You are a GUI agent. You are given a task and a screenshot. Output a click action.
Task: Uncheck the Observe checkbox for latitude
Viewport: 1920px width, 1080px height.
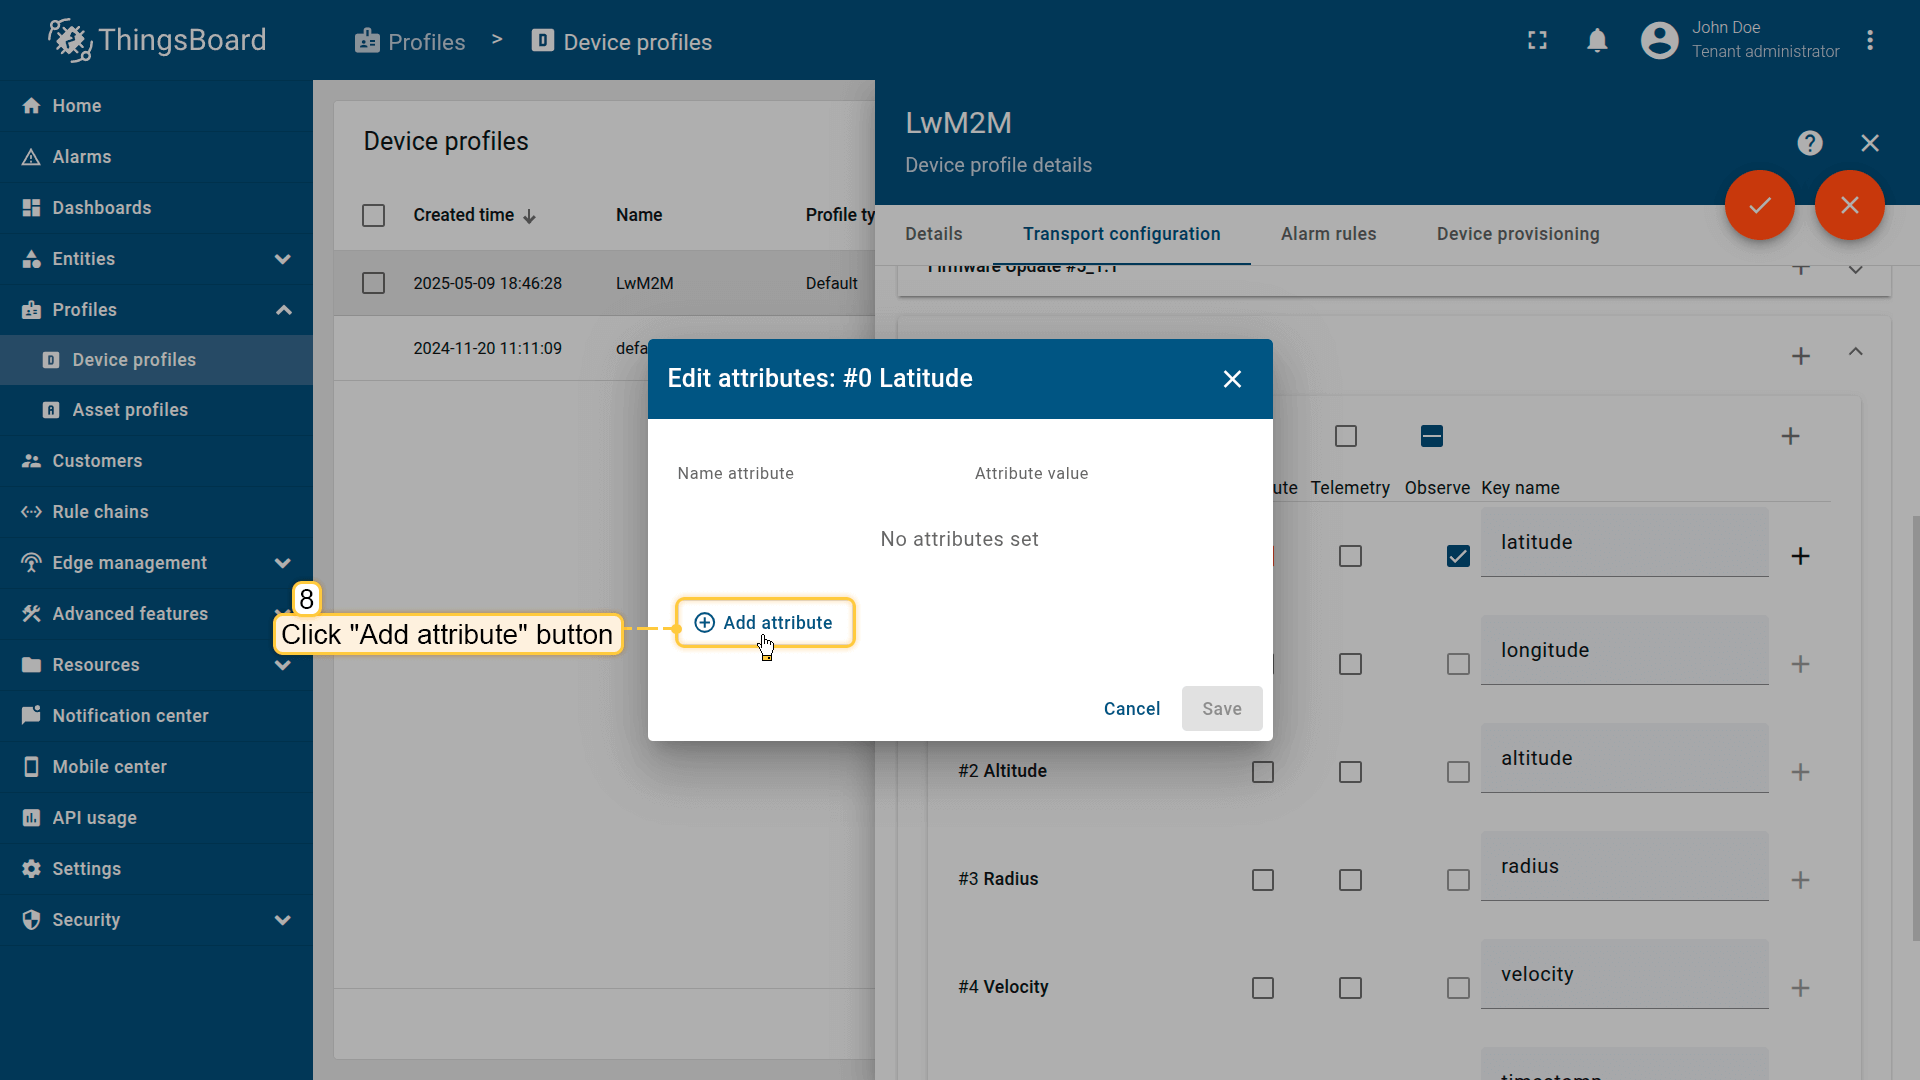[1458, 556]
